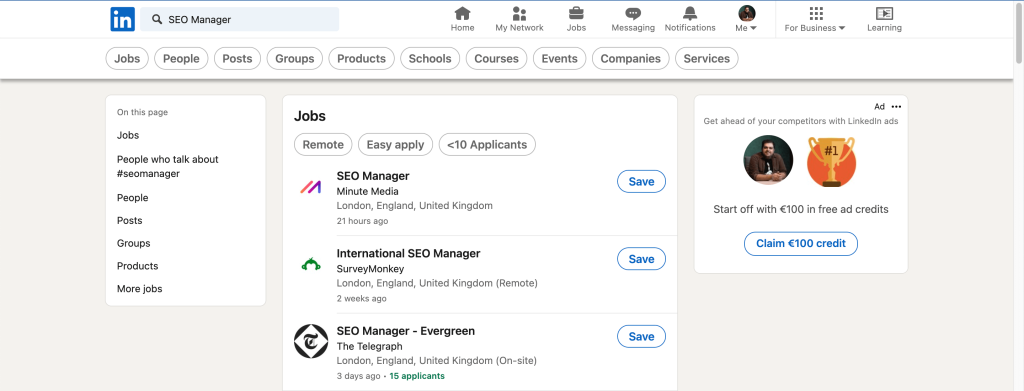Open the Jobs briefcase icon
This screenshot has height=391, width=1024.
576,14
